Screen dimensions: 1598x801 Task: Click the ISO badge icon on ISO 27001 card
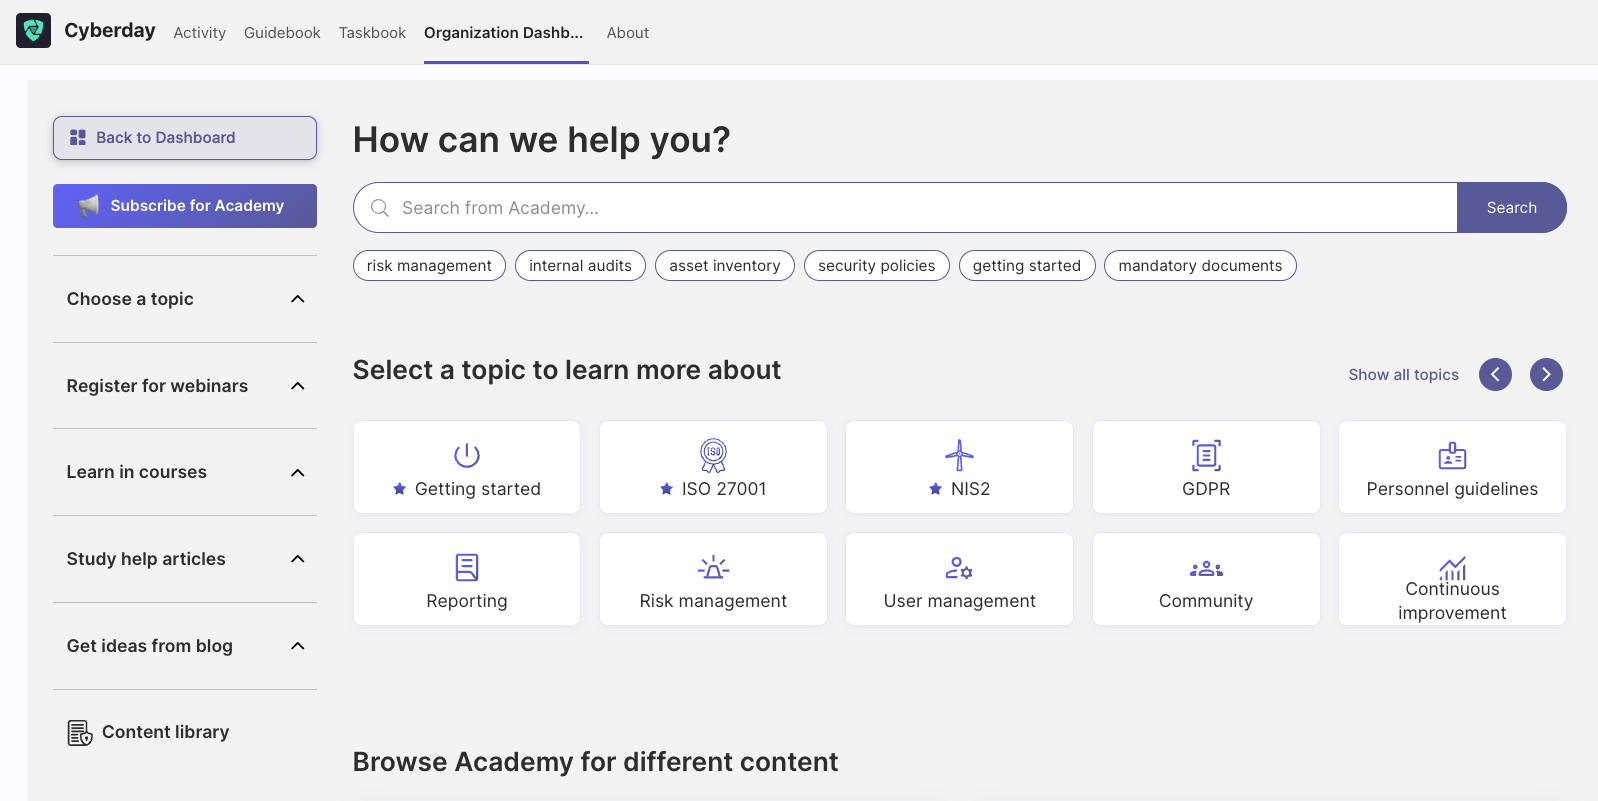[713, 455]
